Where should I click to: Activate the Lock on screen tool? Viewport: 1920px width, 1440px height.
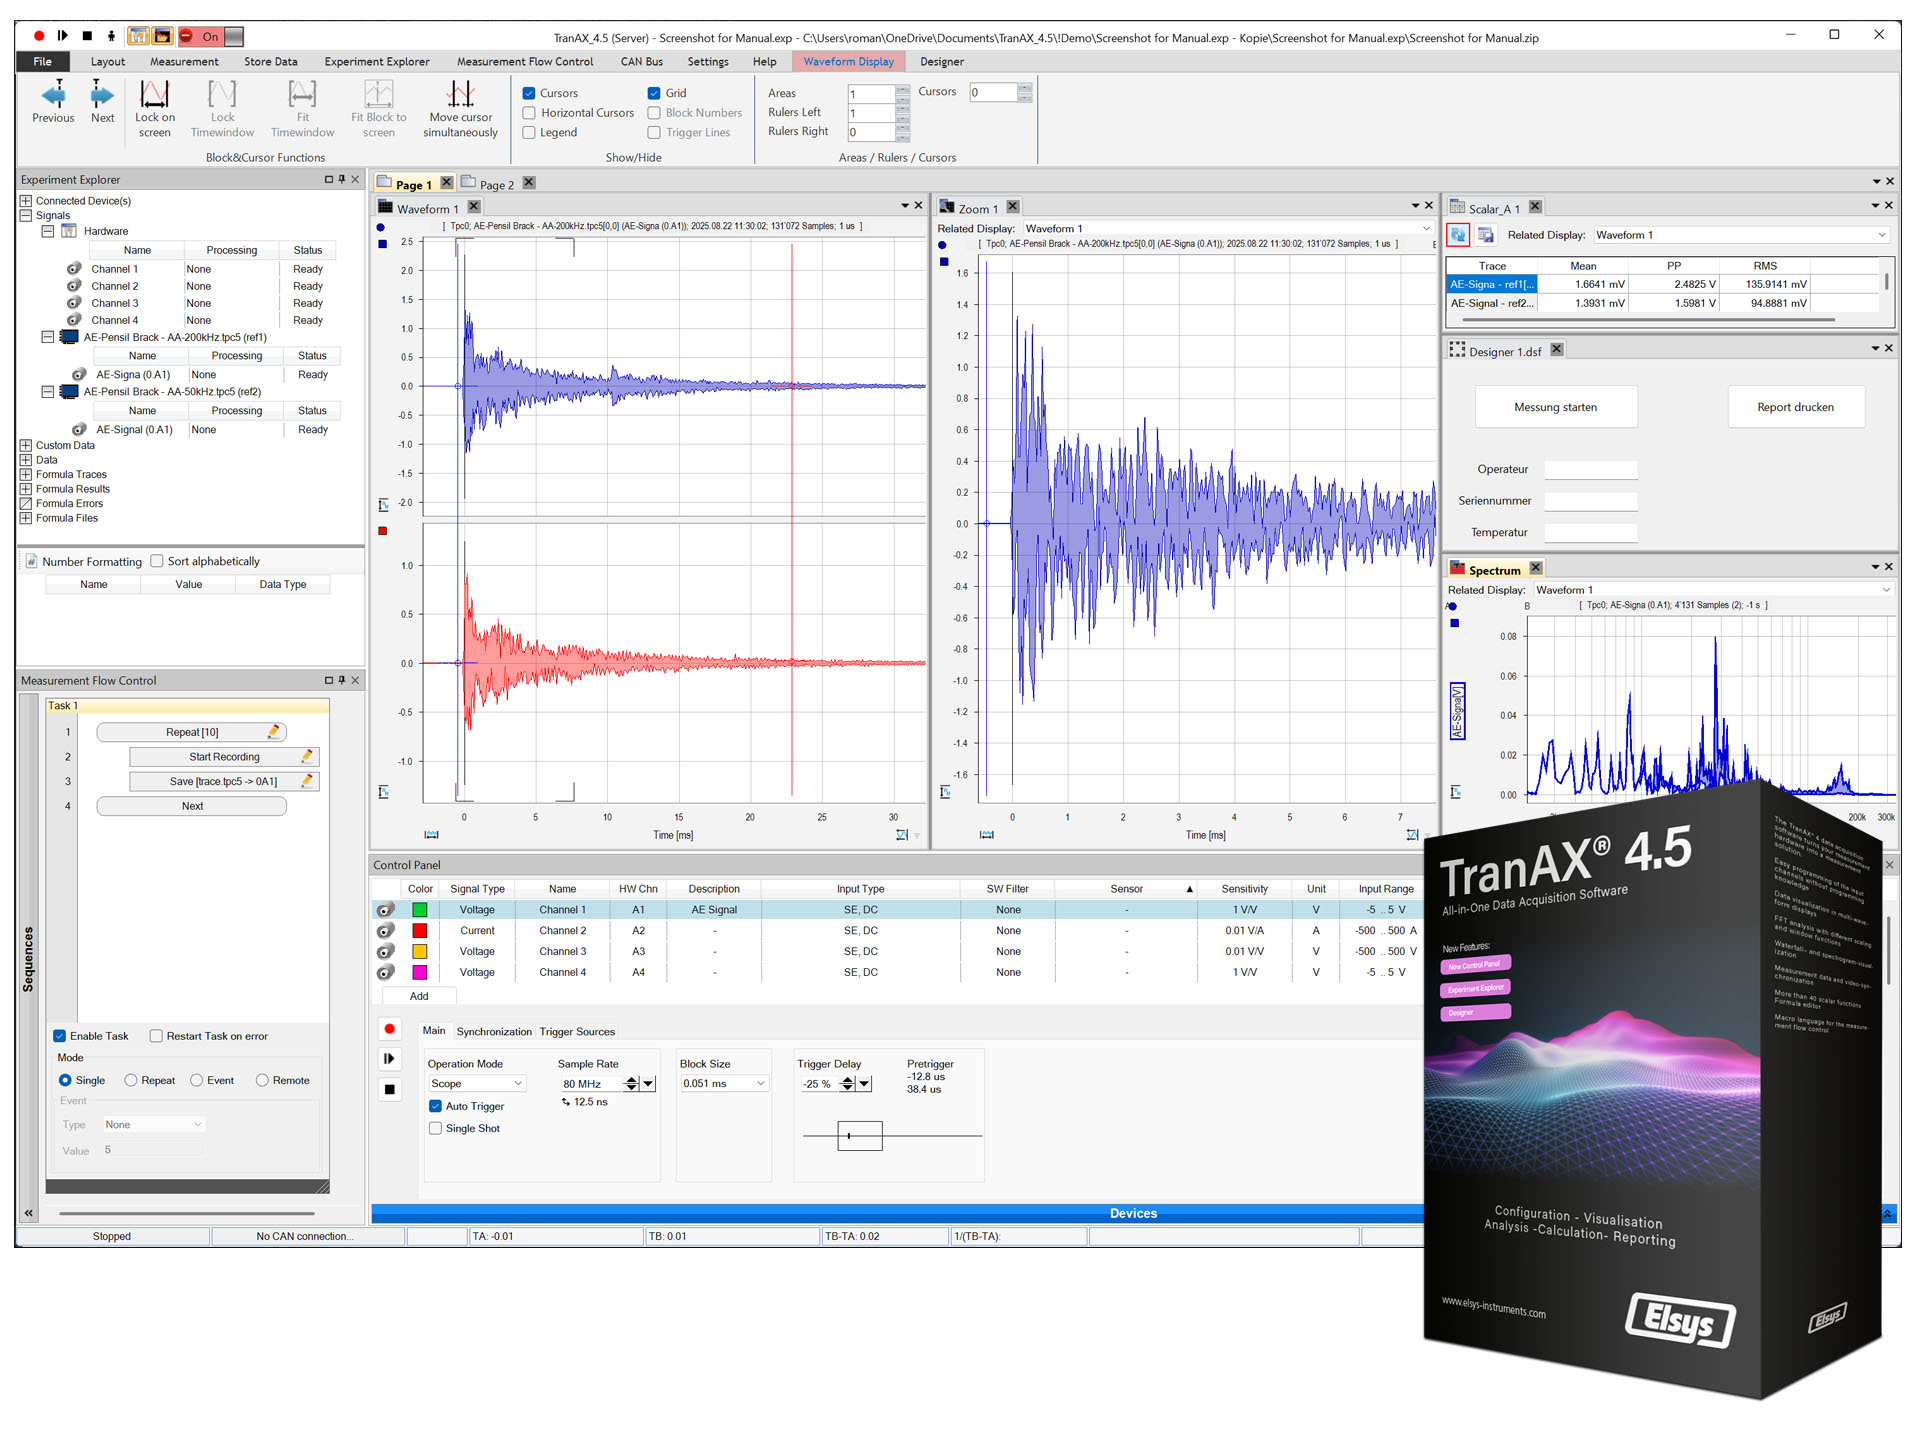coord(154,105)
